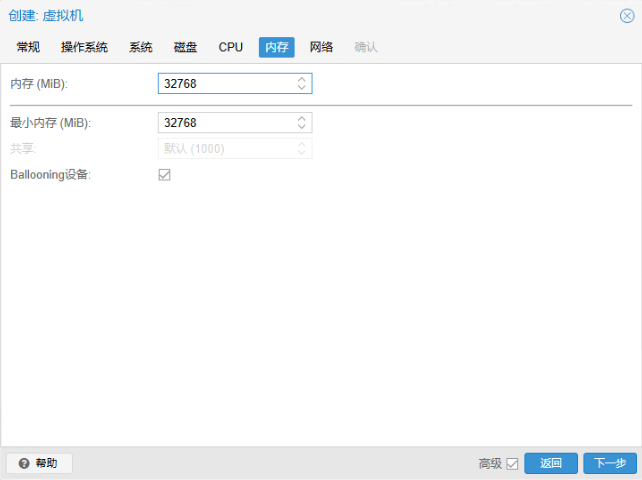Click the help question mark icon
The height and width of the screenshot is (480, 642).
point(24,463)
